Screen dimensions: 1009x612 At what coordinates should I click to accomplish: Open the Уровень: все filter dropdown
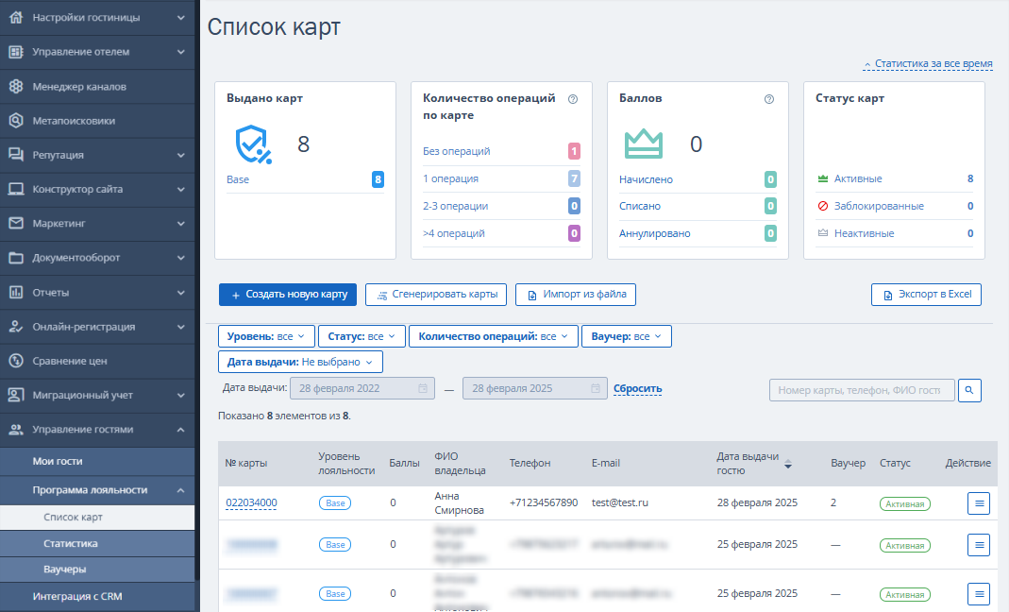click(266, 336)
